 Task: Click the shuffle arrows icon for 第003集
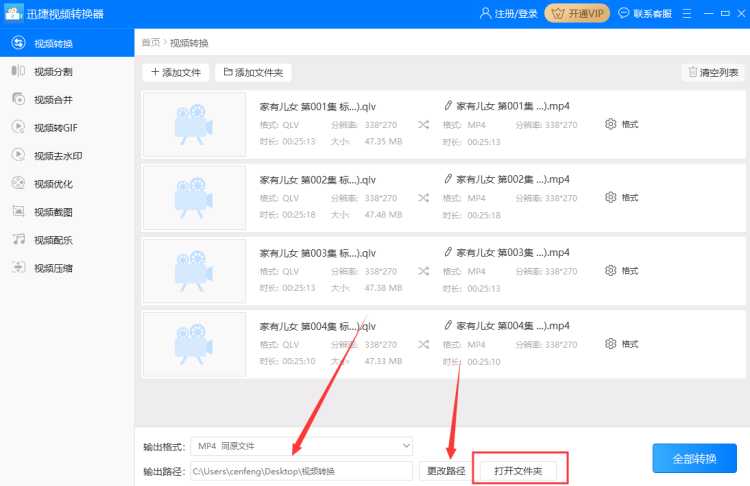tap(423, 271)
